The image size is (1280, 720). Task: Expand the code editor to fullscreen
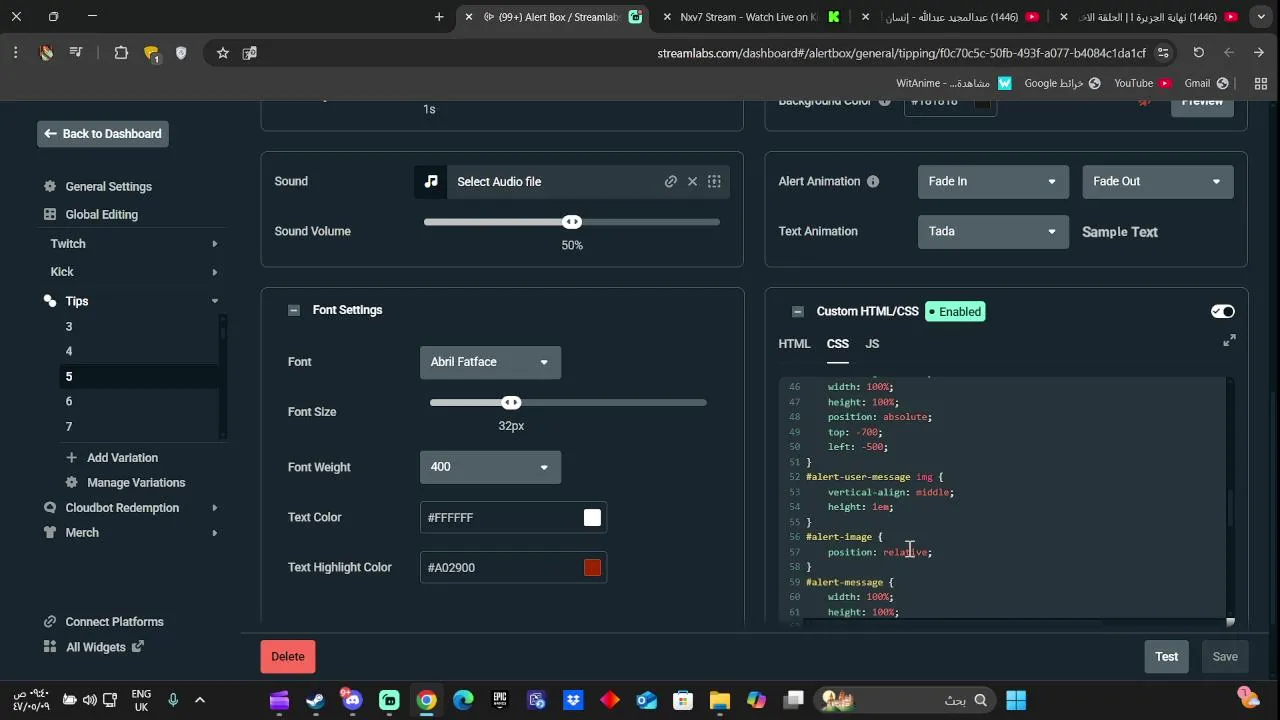pos(1229,341)
